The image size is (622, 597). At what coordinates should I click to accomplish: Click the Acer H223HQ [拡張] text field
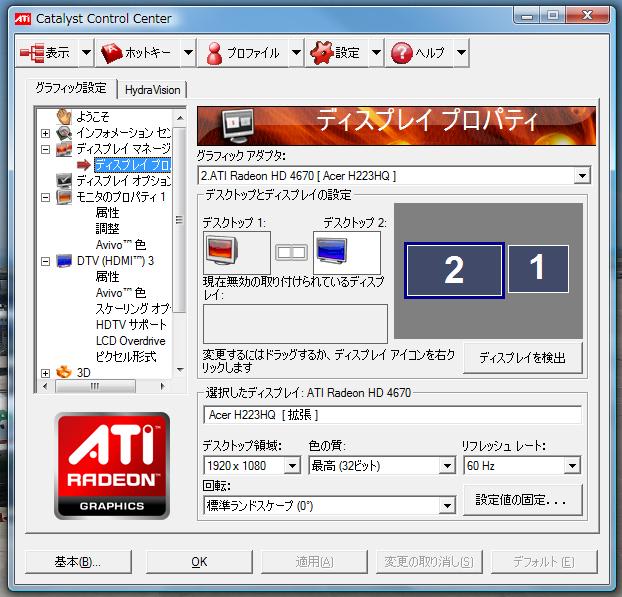click(392, 415)
